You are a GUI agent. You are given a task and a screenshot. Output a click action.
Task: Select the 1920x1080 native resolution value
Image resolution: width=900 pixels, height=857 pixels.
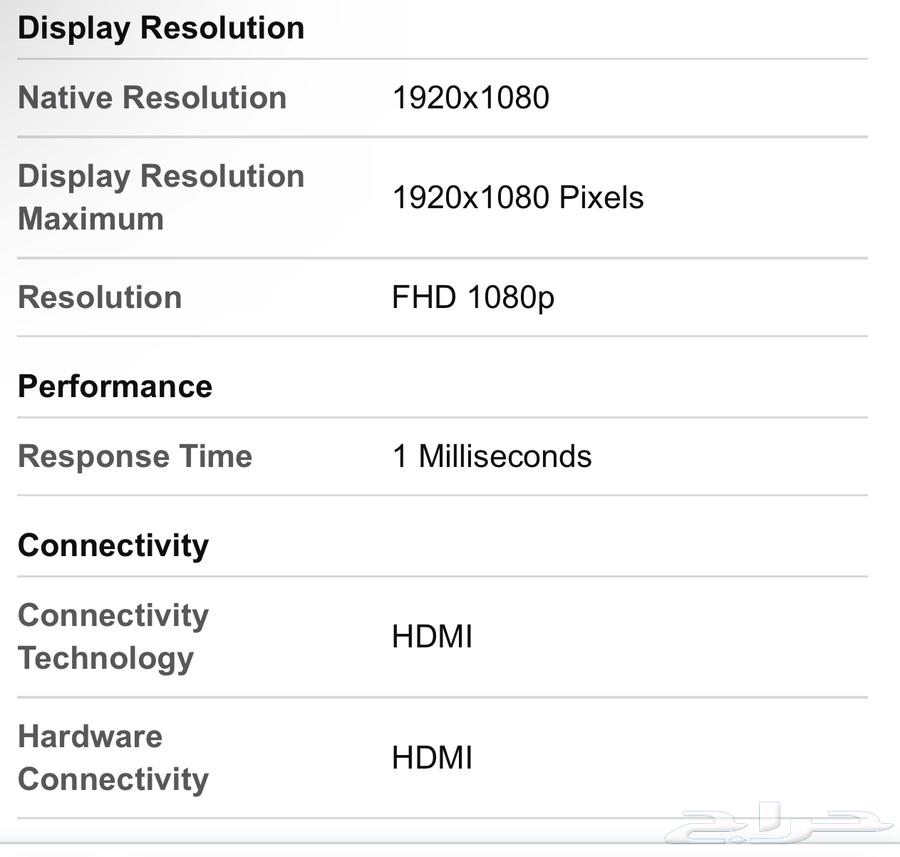(x=471, y=97)
